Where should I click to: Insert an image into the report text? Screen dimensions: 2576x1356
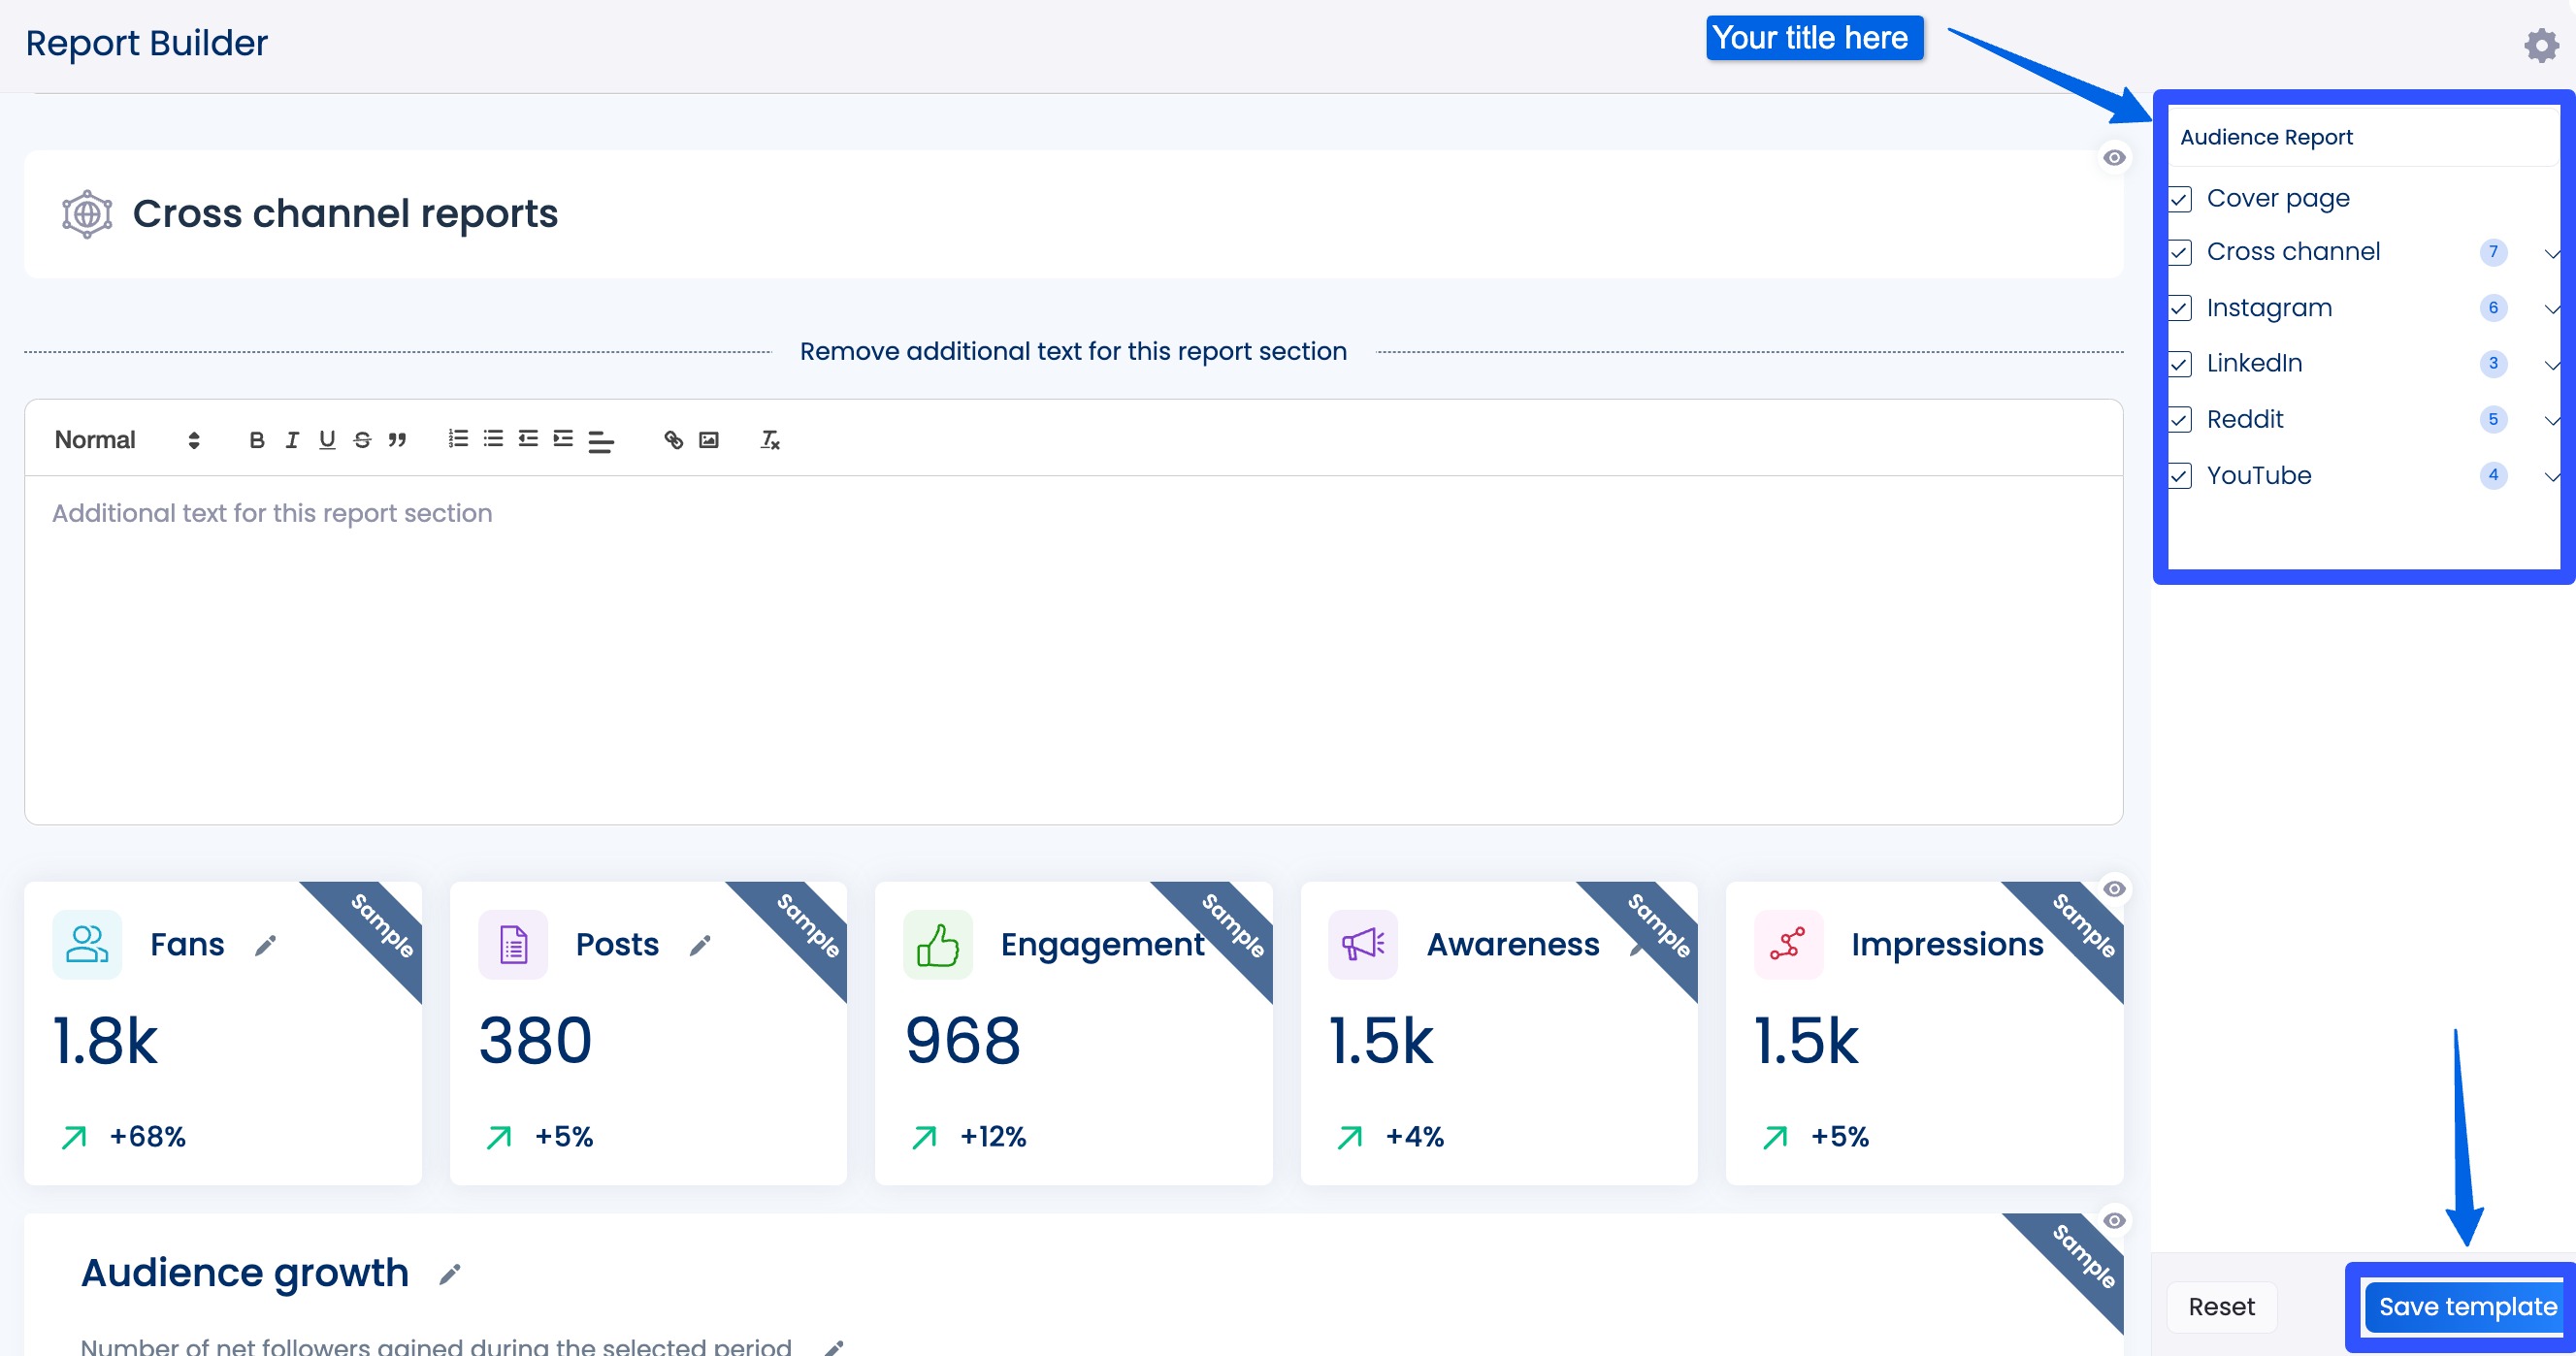[x=709, y=440]
